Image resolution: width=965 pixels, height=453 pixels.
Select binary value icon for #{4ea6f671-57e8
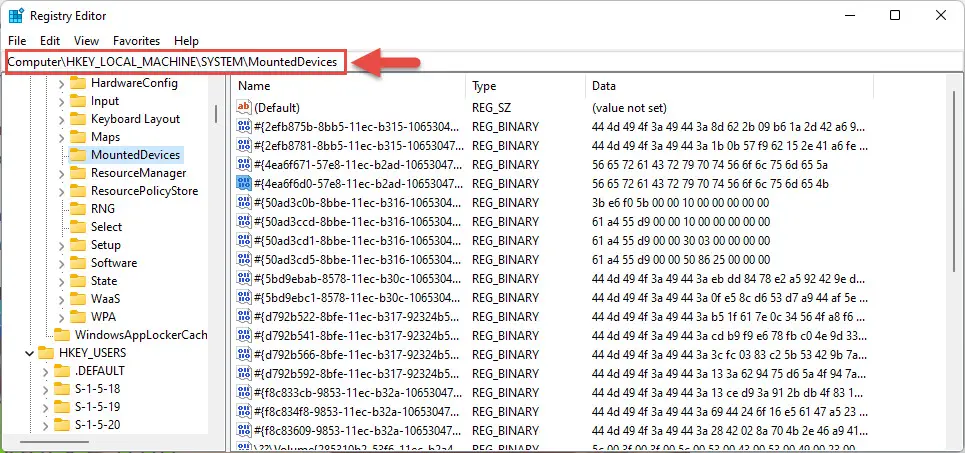pyautogui.click(x=244, y=164)
